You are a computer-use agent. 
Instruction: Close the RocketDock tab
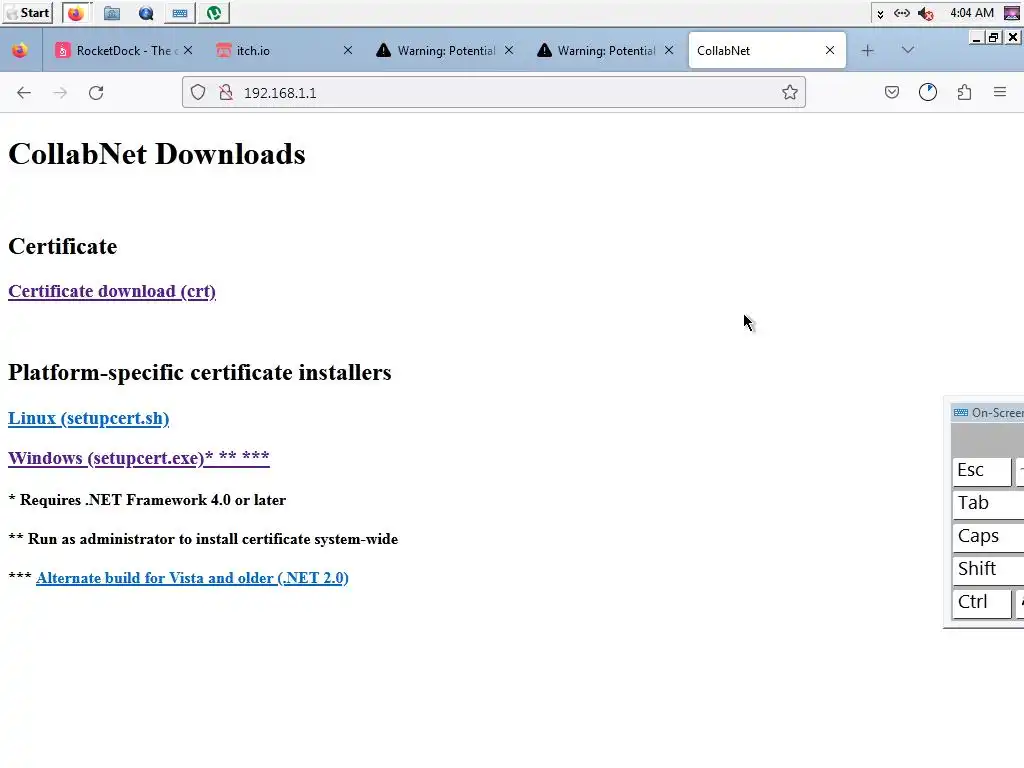188,50
